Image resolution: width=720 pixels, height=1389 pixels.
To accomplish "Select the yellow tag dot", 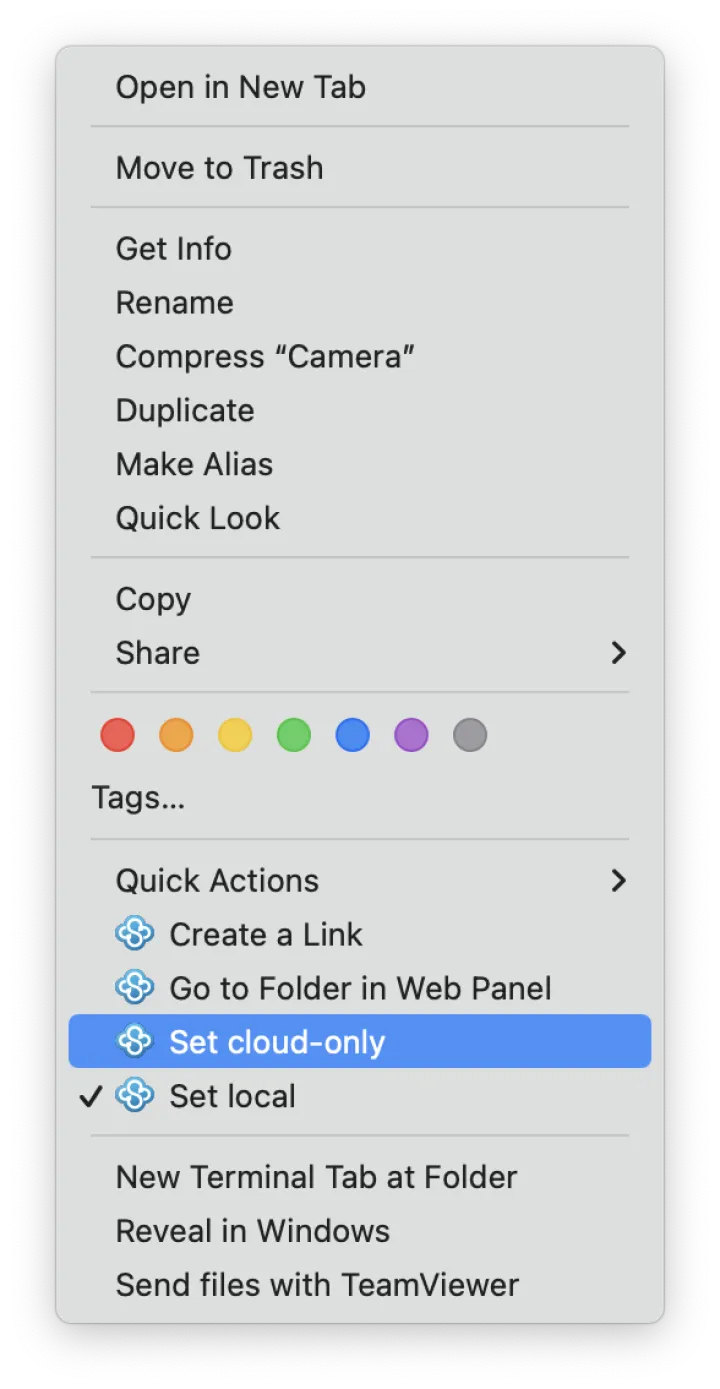I will (x=235, y=735).
